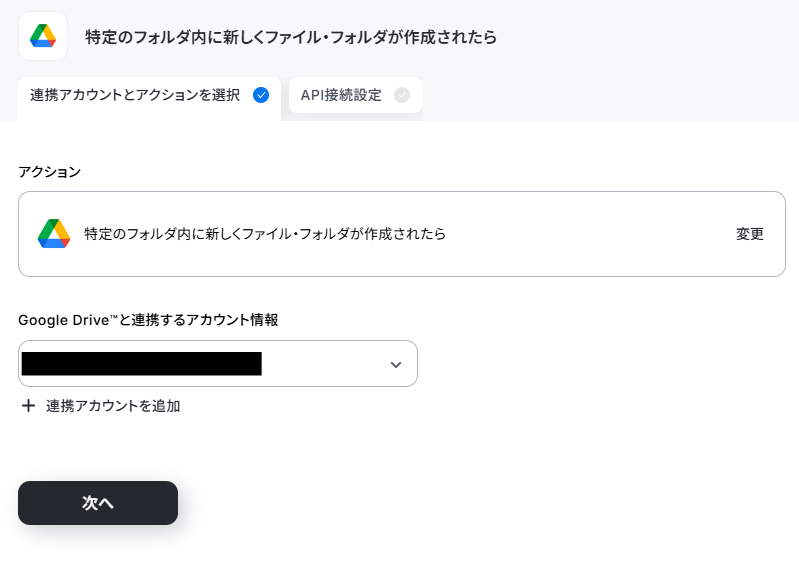Viewport: 799px width, 586px height.
Task: Click the Google Drive logo in the header
Action: pyautogui.click(x=43, y=36)
